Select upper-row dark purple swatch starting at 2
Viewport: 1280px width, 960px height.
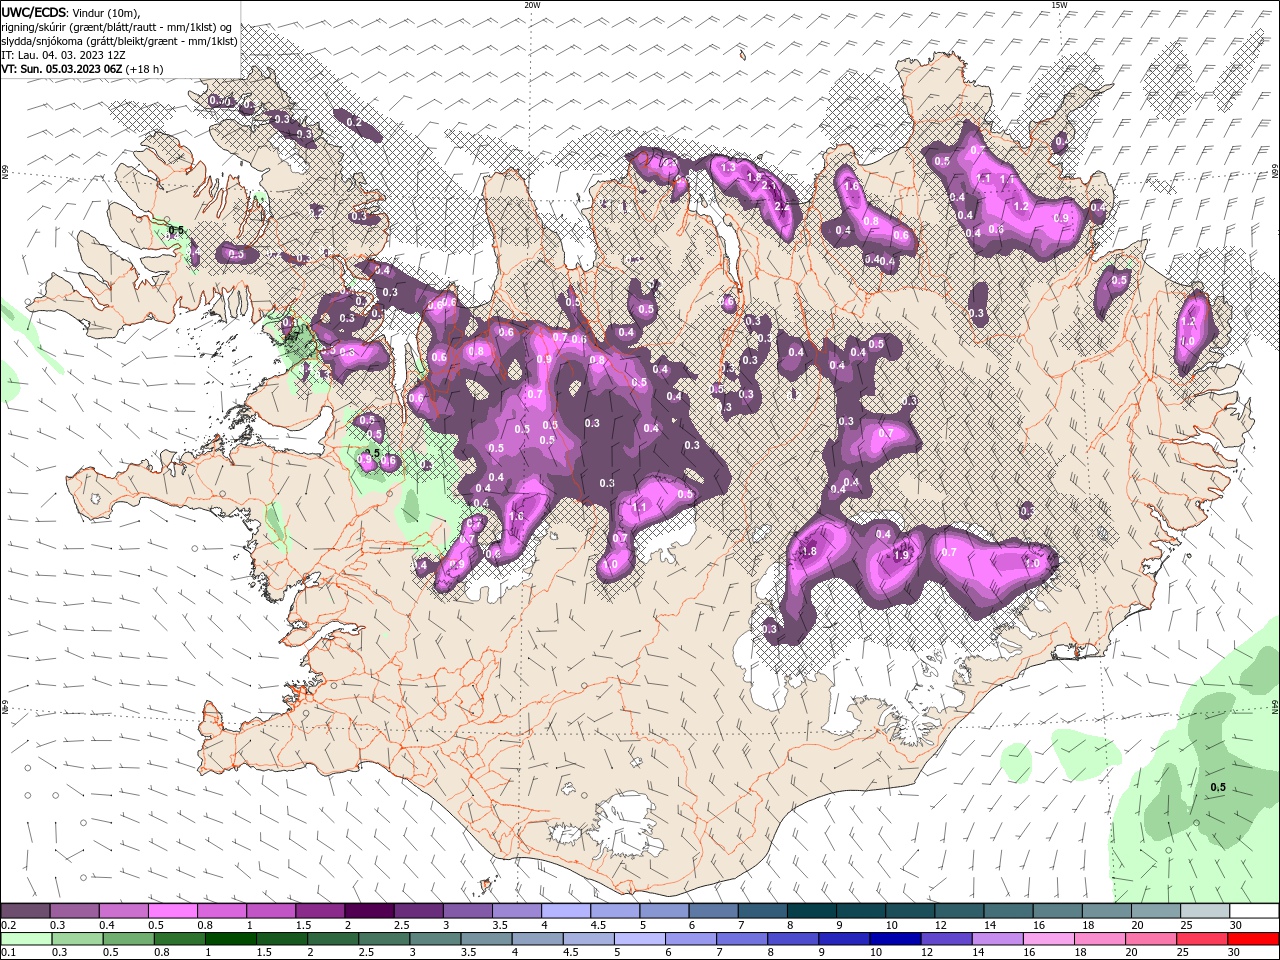pyautogui.click(x=369, y=911)
